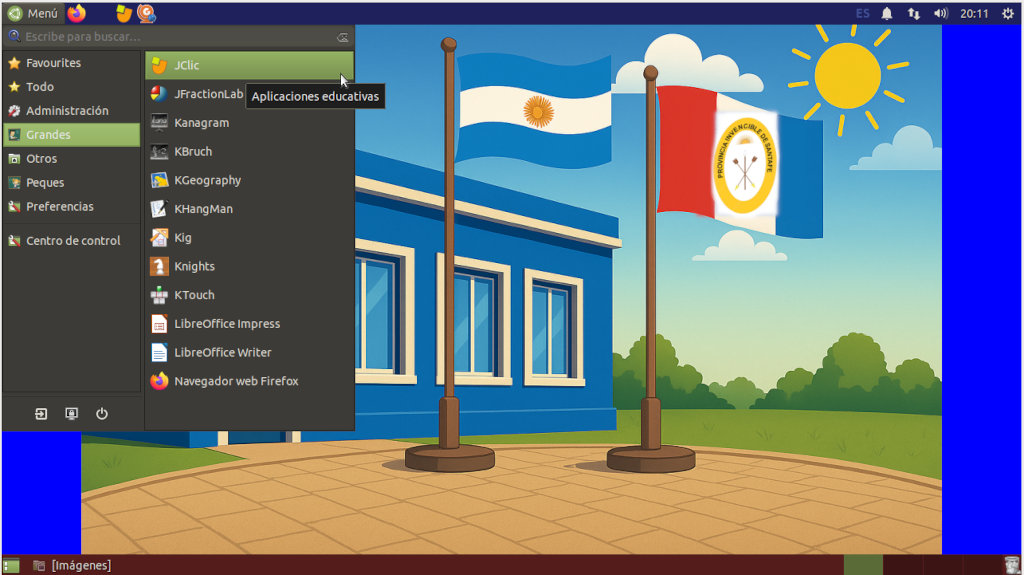
Task: Select the Peques category
Action: 45,183
